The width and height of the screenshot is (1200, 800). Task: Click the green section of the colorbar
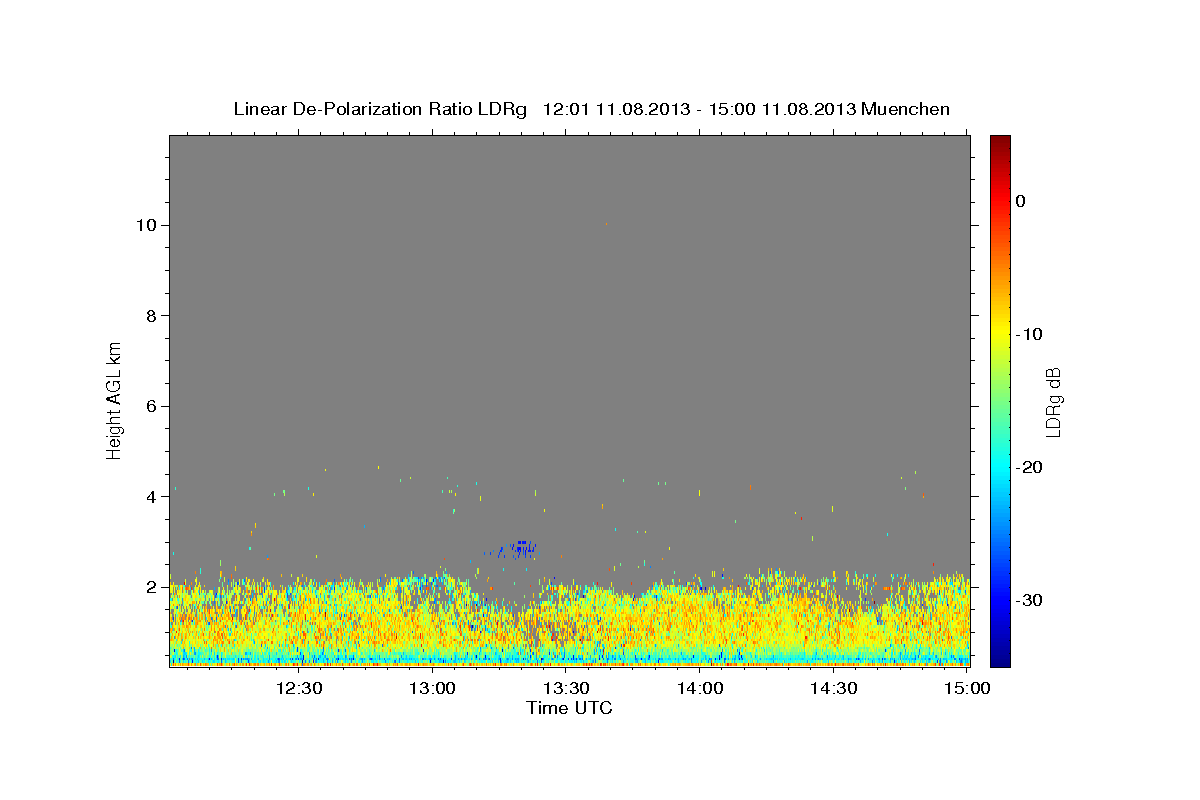pos(1000,400)
